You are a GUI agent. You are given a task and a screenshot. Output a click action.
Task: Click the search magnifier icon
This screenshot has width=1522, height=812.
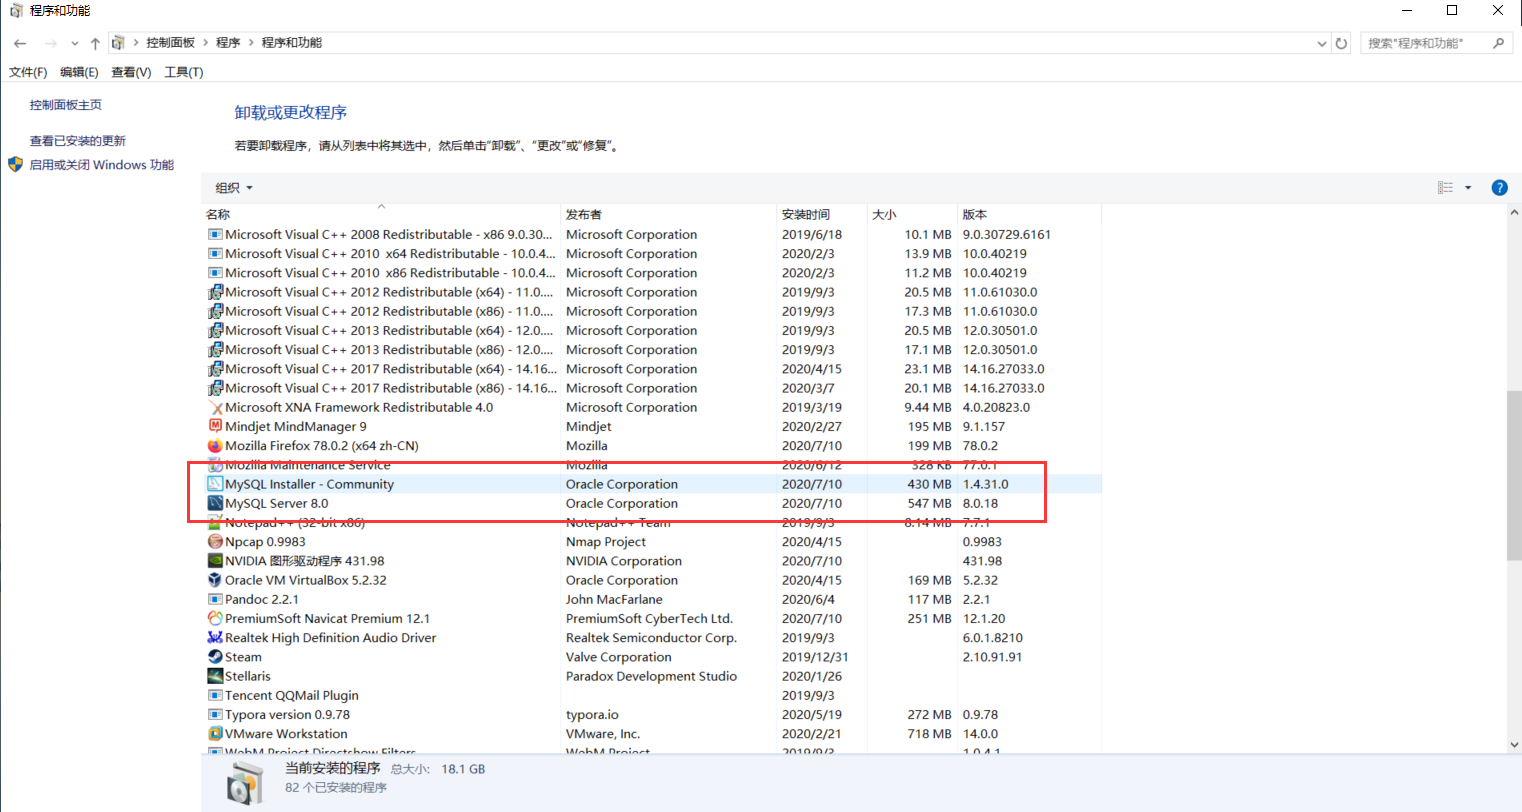pyautogui.click(x=1498, y=43)
